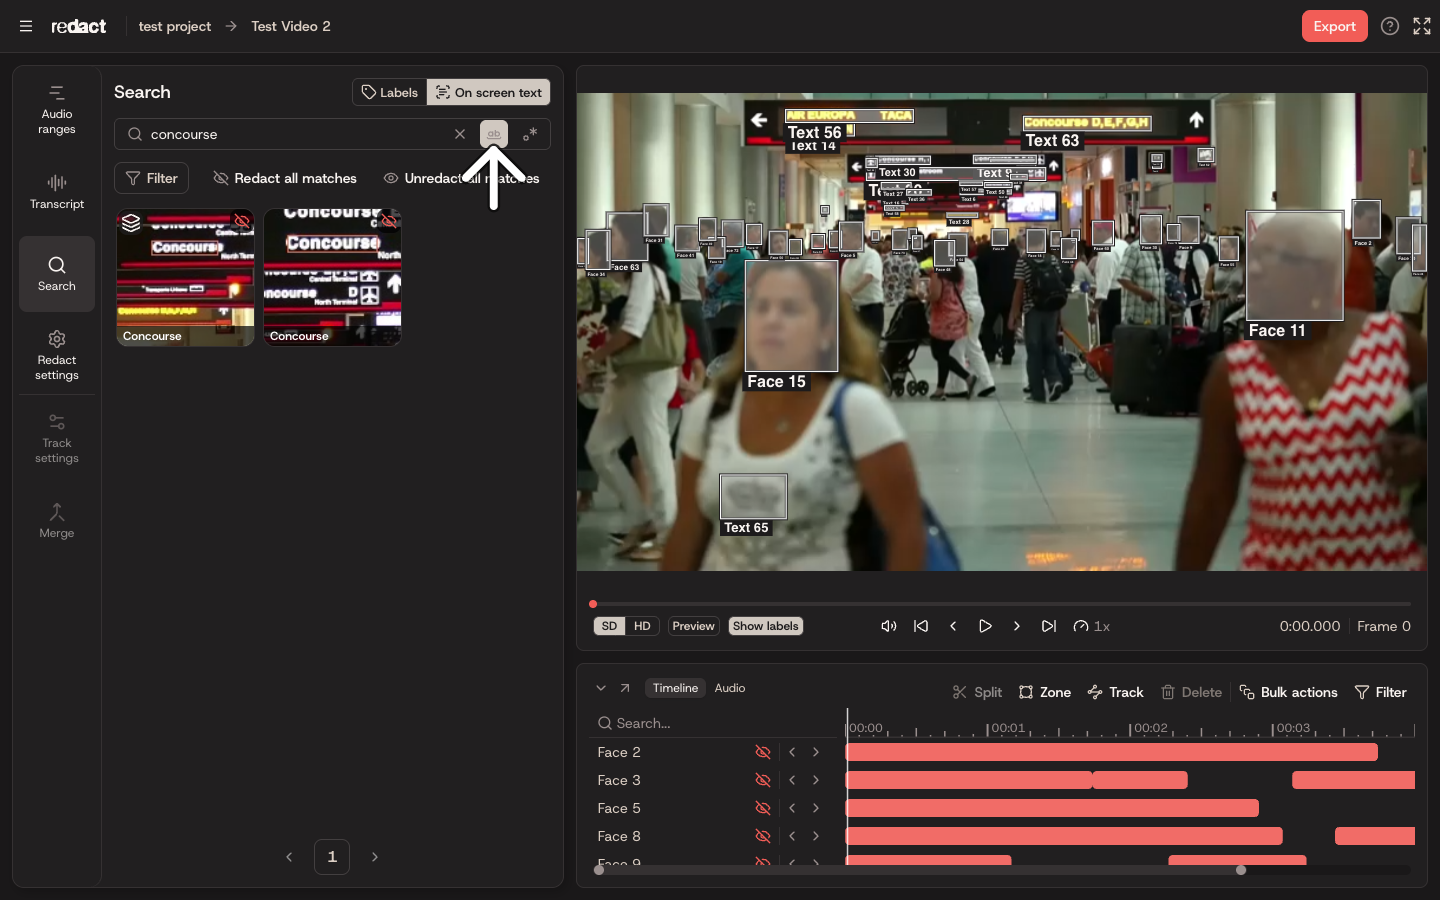This screenshot has height=900, width=1440.
Task: Open Audio ranges panel
Action: point(57,110)
